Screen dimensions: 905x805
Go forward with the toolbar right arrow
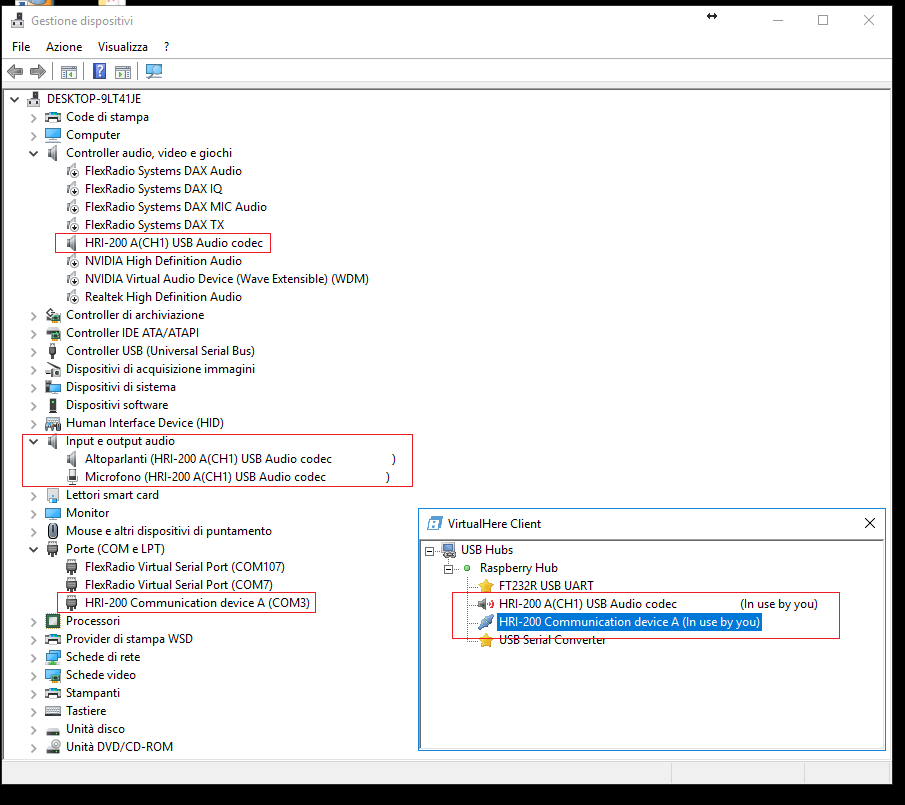38,72
